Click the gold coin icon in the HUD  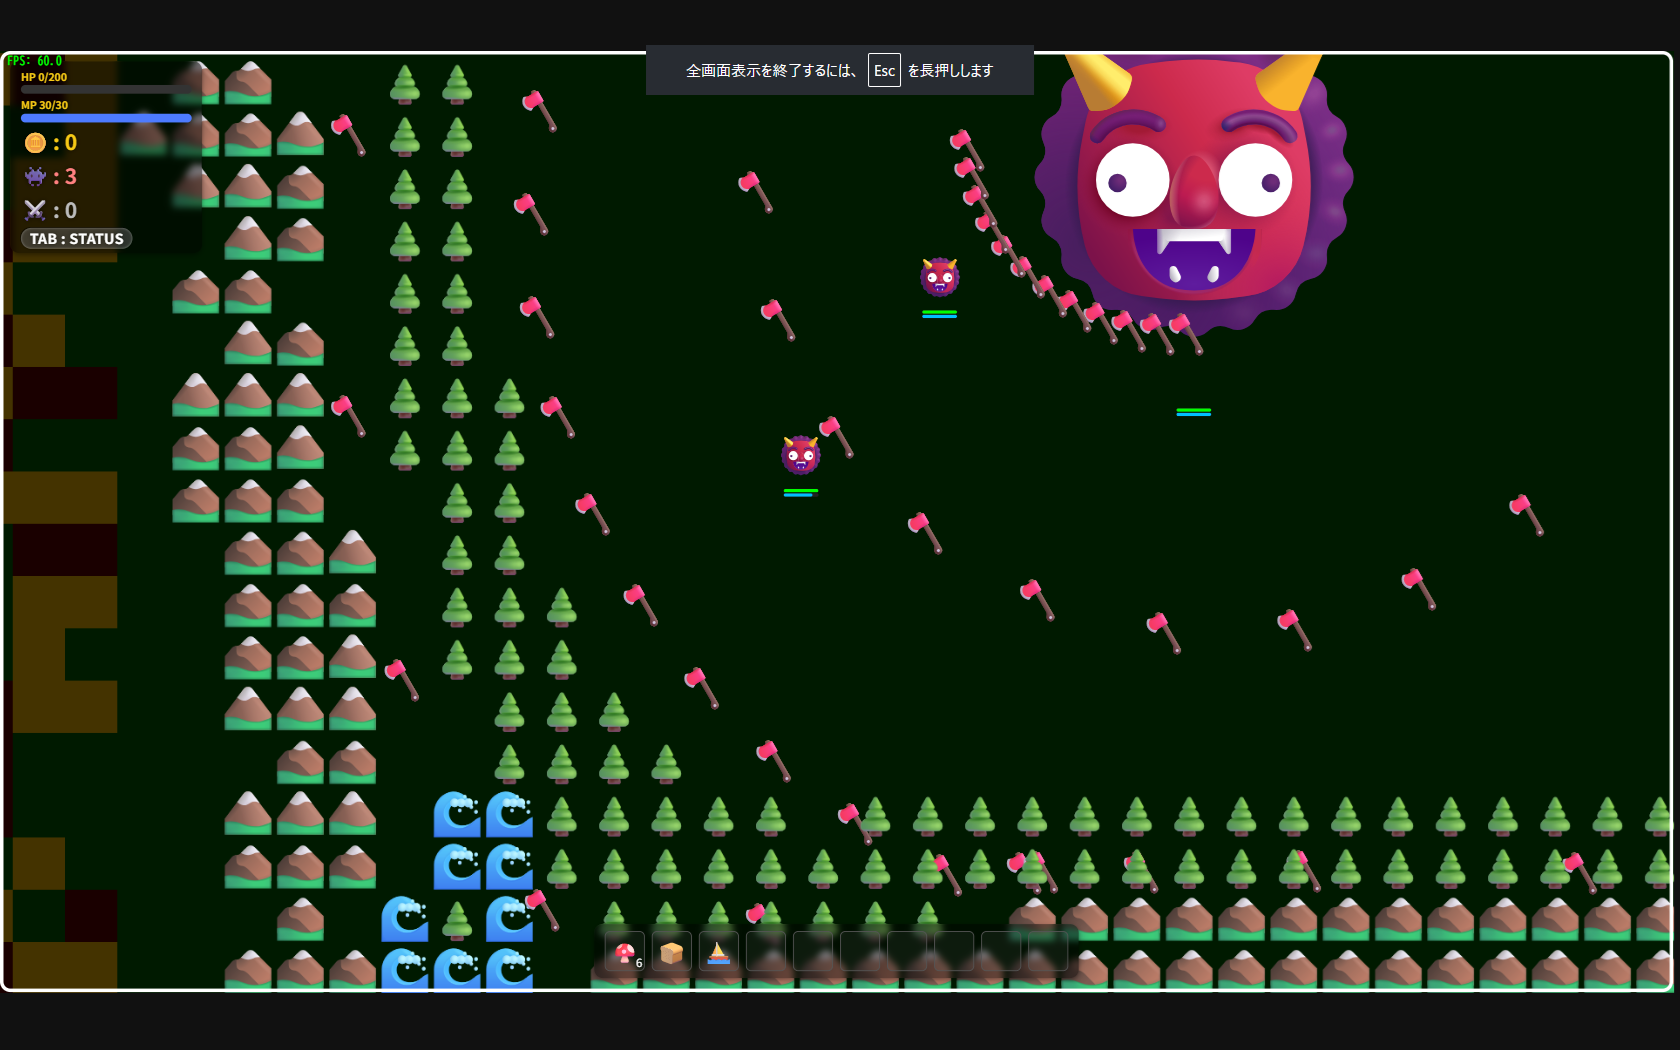(x=35, y=143)
